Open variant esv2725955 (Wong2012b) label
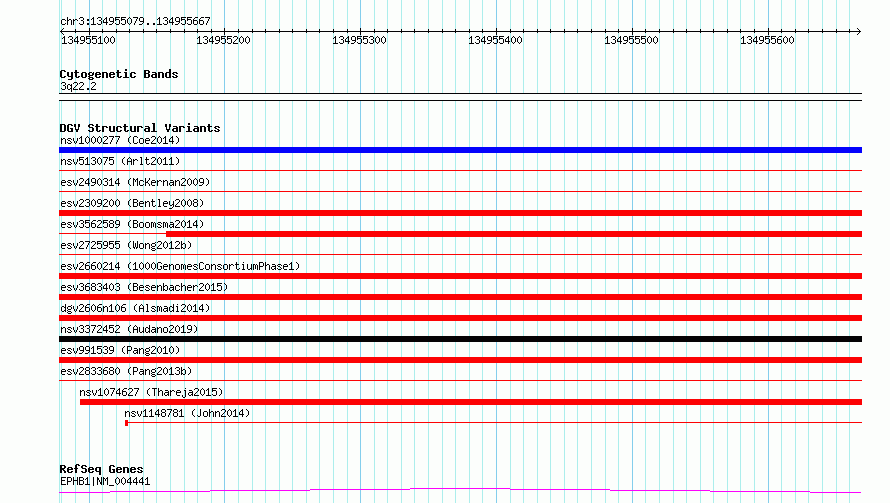This screenshot has height=503, width=890. pyautogui.click(x=126, y=245)
